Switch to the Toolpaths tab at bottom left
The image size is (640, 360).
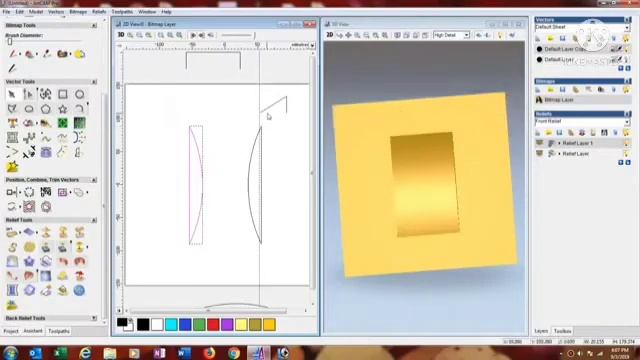[59, 331]
